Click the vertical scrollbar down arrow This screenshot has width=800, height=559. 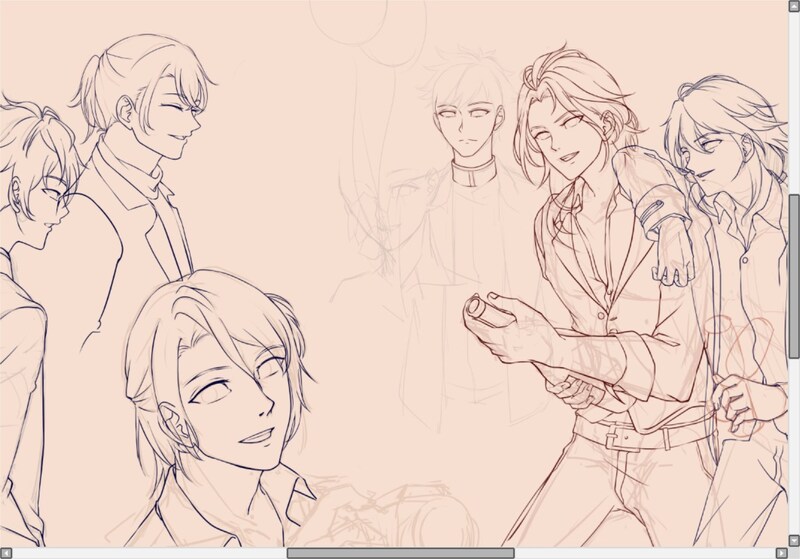pos(794,540)
